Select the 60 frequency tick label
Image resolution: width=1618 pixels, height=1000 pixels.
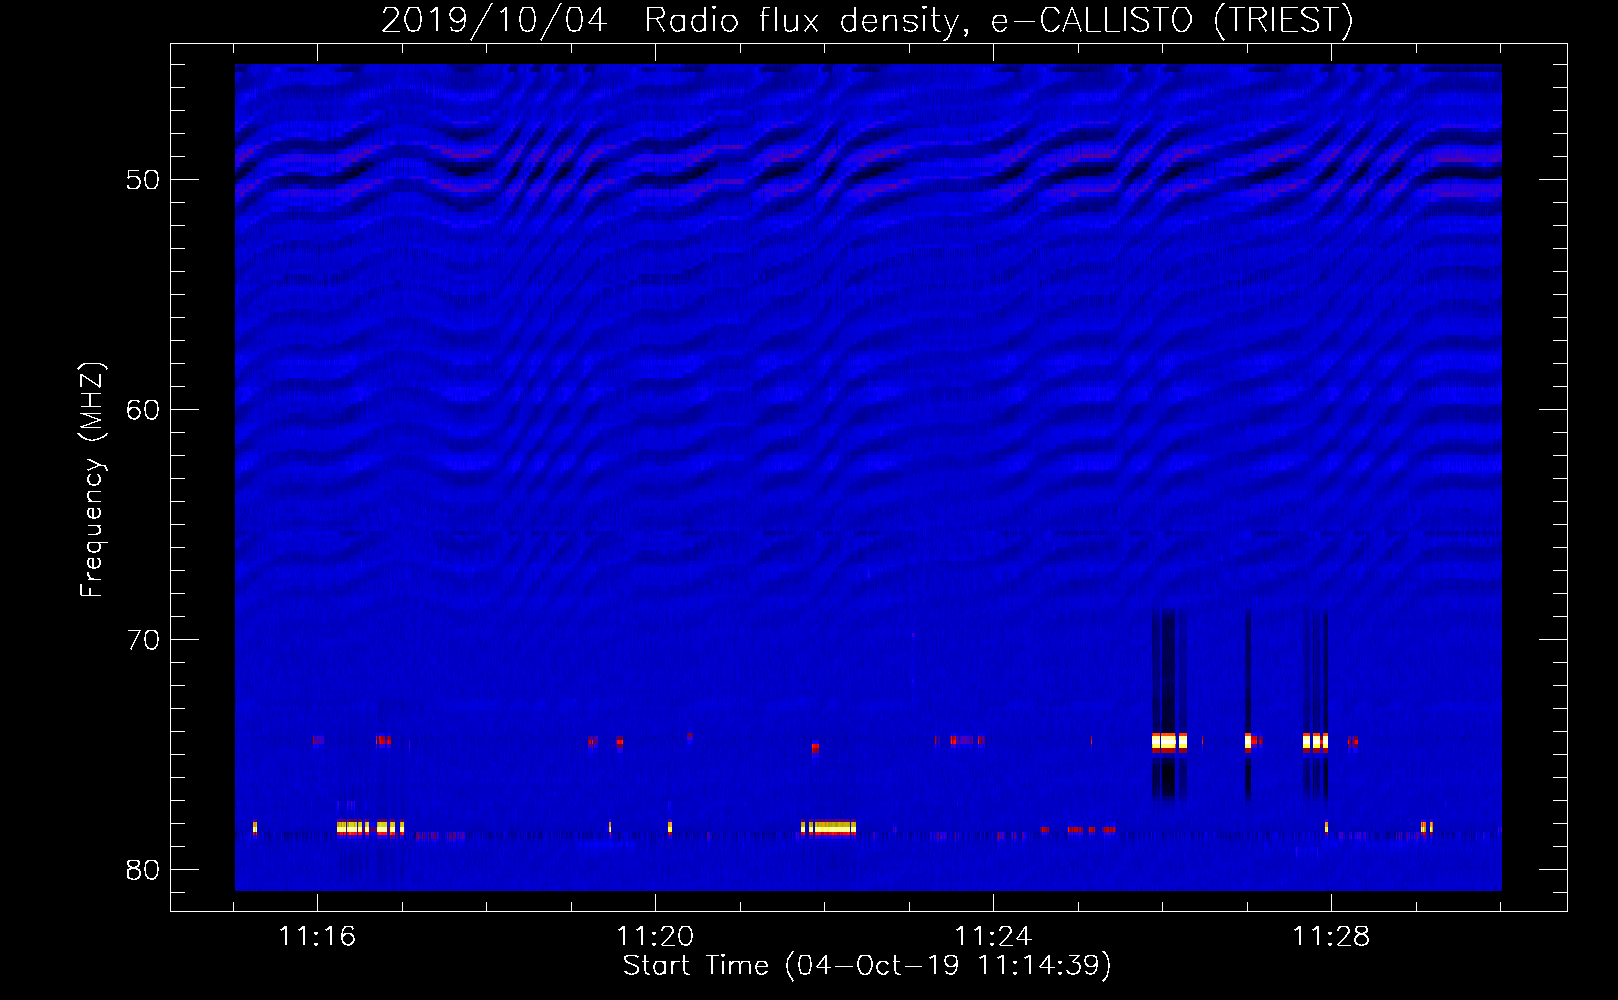click(143, 410)
